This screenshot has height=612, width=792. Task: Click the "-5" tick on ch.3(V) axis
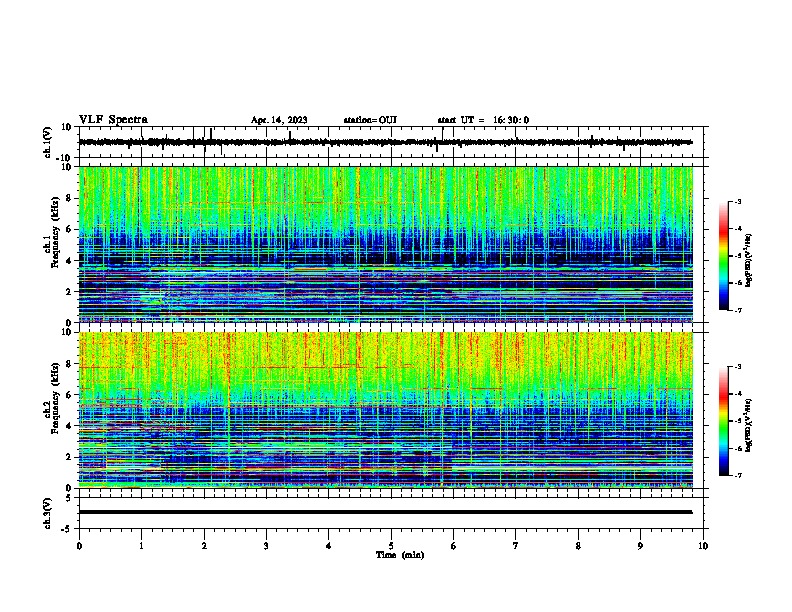click(68, 529)
